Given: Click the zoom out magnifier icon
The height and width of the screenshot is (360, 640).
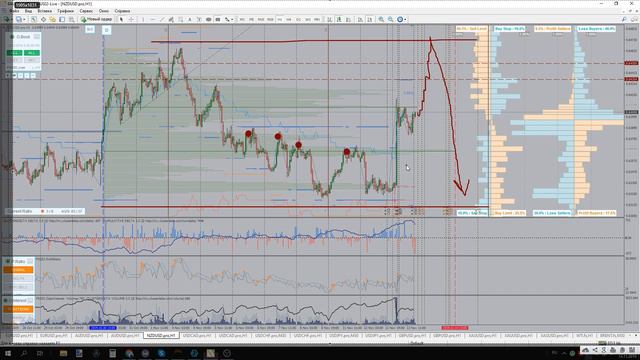Looking at the screenshot, I should pos(391,19).
